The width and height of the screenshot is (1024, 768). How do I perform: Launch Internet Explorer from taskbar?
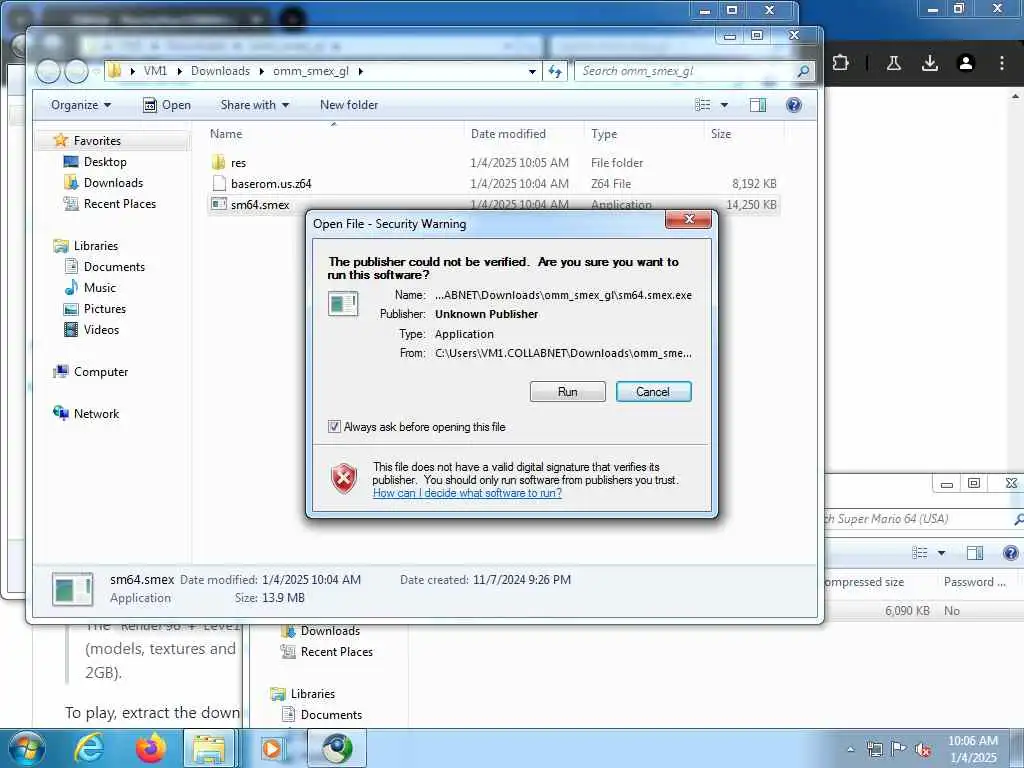89,748
